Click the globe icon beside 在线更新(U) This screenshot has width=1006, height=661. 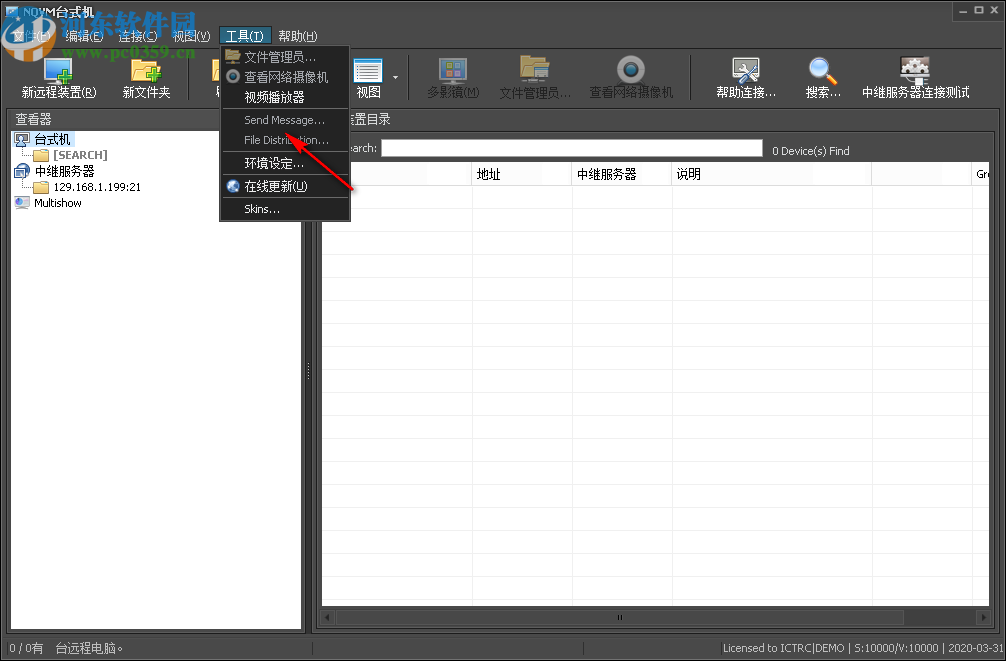[233, 186]
